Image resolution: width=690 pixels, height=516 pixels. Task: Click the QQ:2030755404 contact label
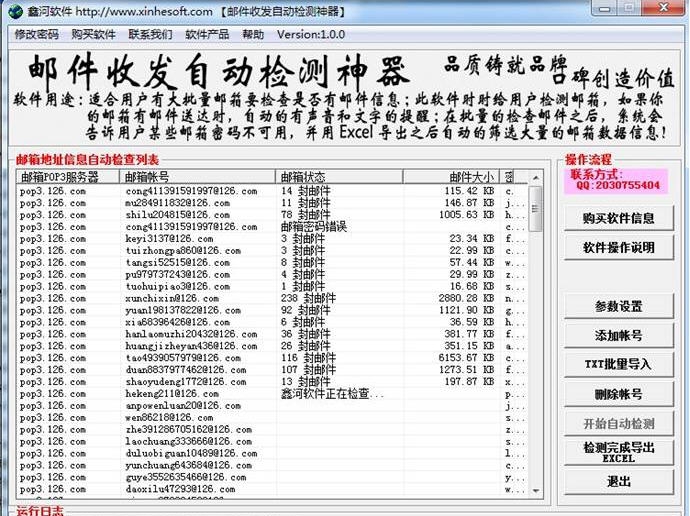(x=618, y=185)
